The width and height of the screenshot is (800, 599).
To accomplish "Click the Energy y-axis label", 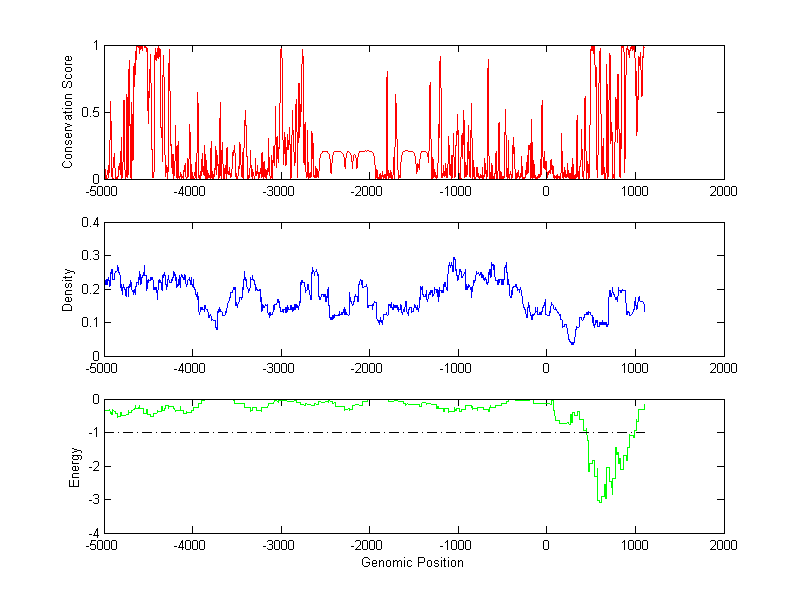I will point(74,466).
